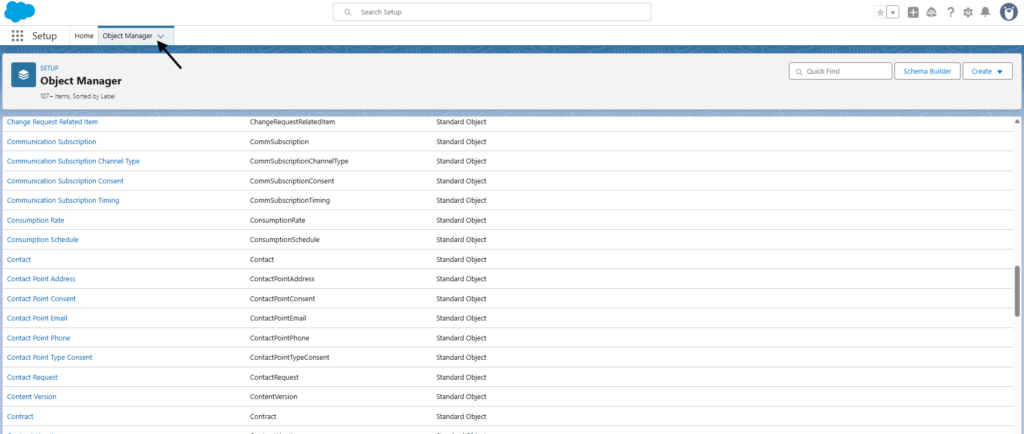Open the Consumption Schedule object link
Screen dimensions: 1024x434
(x=42, y=240)
